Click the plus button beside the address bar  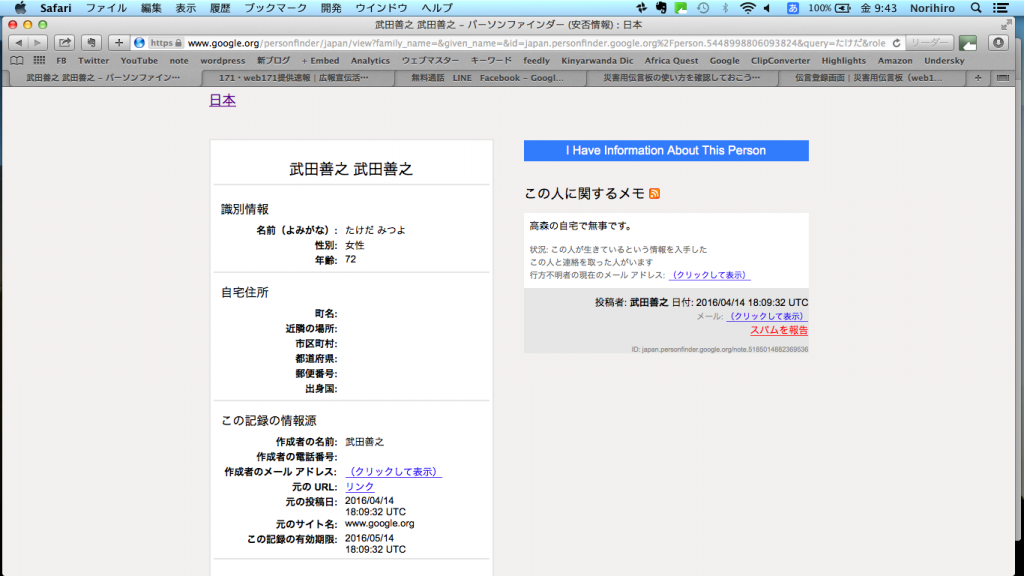pyautogui.click(x=118, y=43)
